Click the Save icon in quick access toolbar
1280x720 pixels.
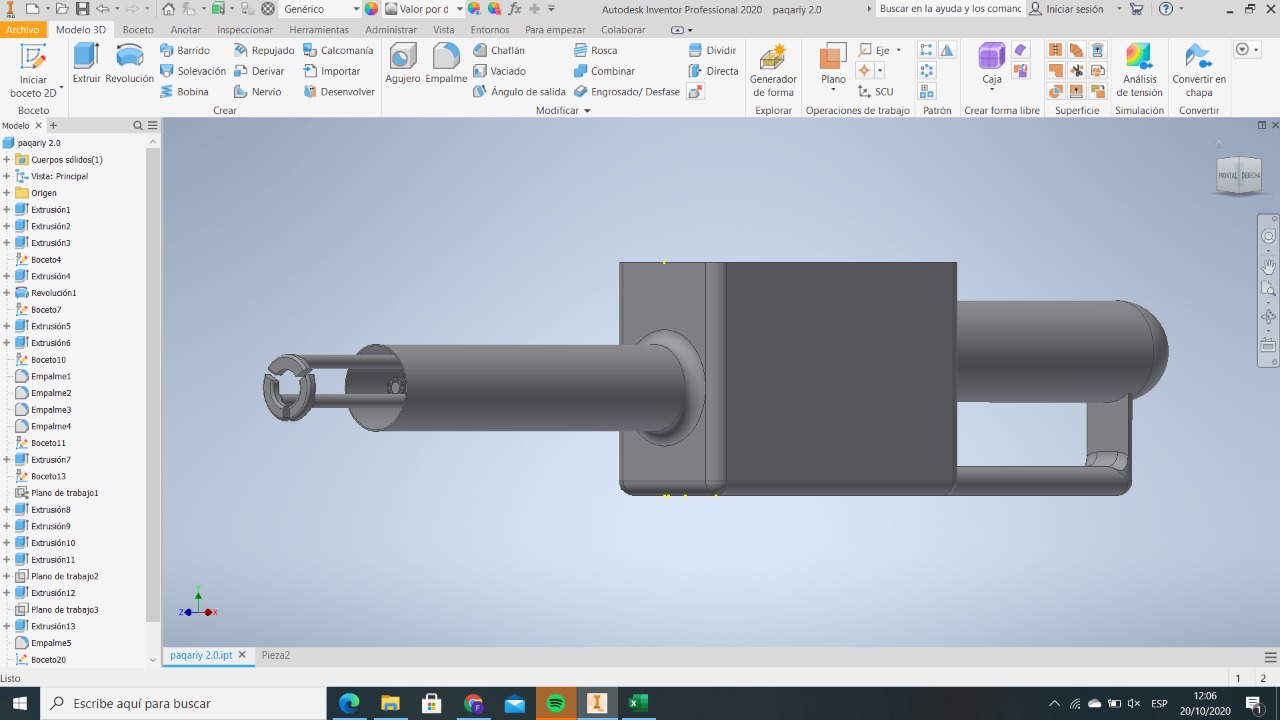[83, 9]
